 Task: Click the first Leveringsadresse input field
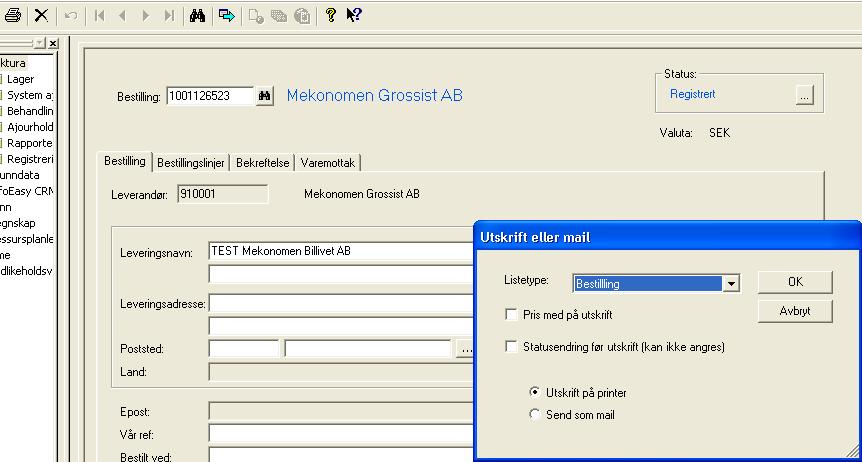[341, 303]
